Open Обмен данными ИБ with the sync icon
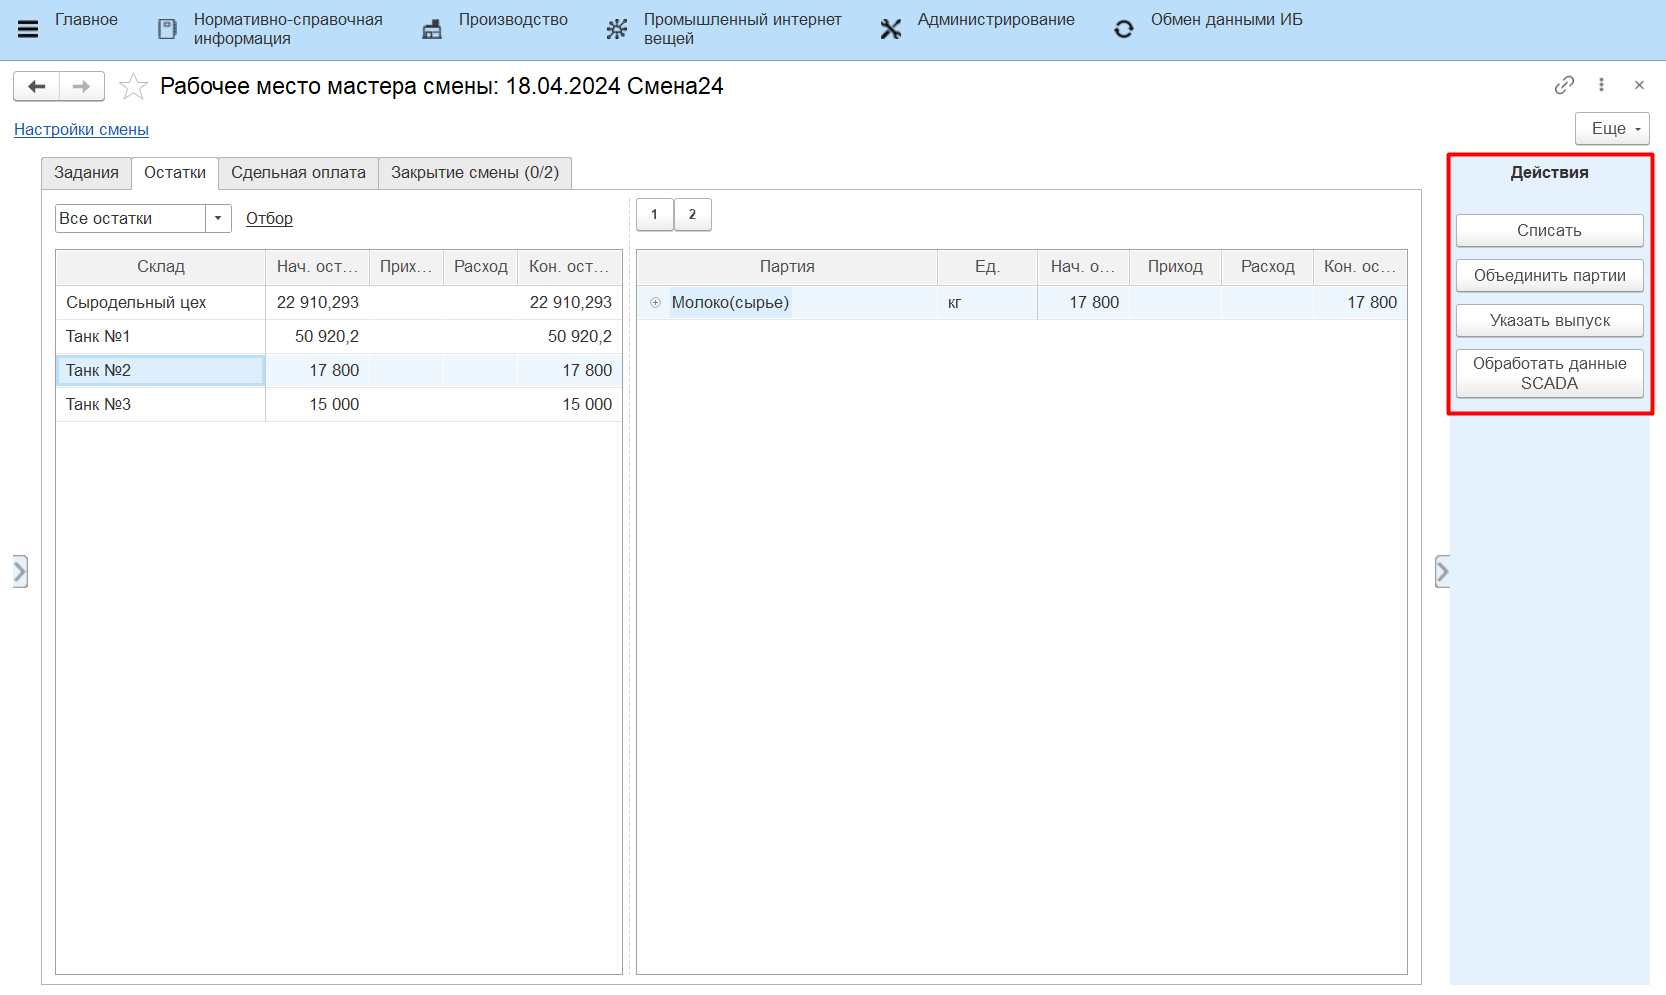Image resolution: width=1666 pixels, height=995 pixels. pyautogui.click(x=1124, y=29)
